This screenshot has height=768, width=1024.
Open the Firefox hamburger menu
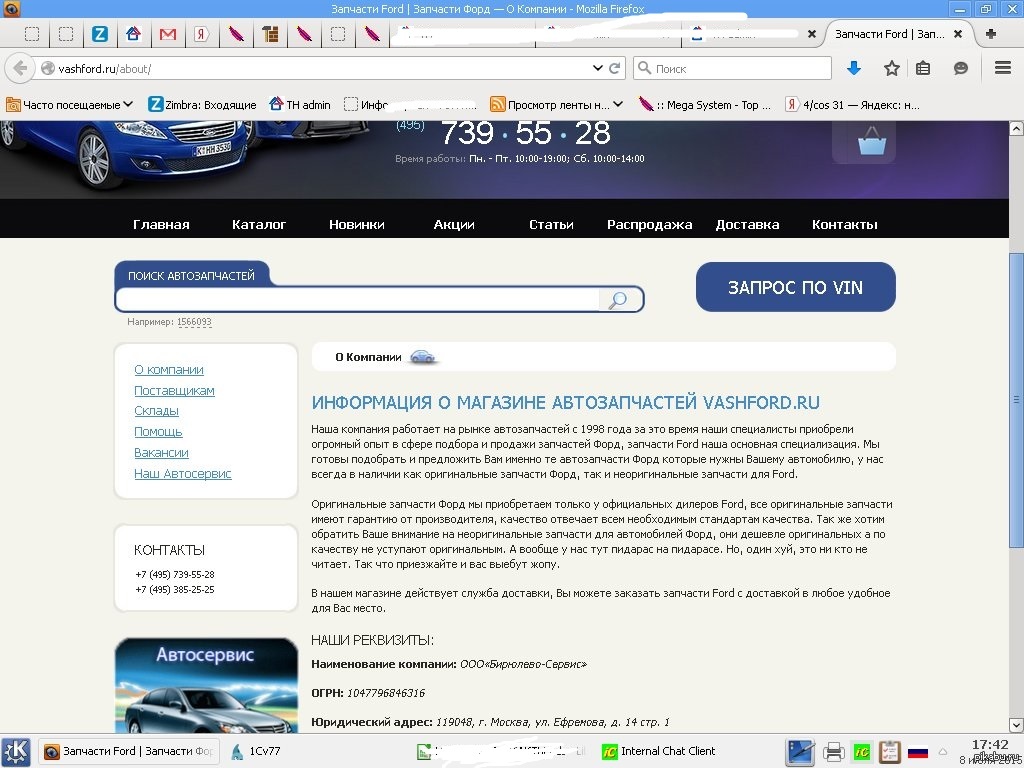pos(1002,68)
